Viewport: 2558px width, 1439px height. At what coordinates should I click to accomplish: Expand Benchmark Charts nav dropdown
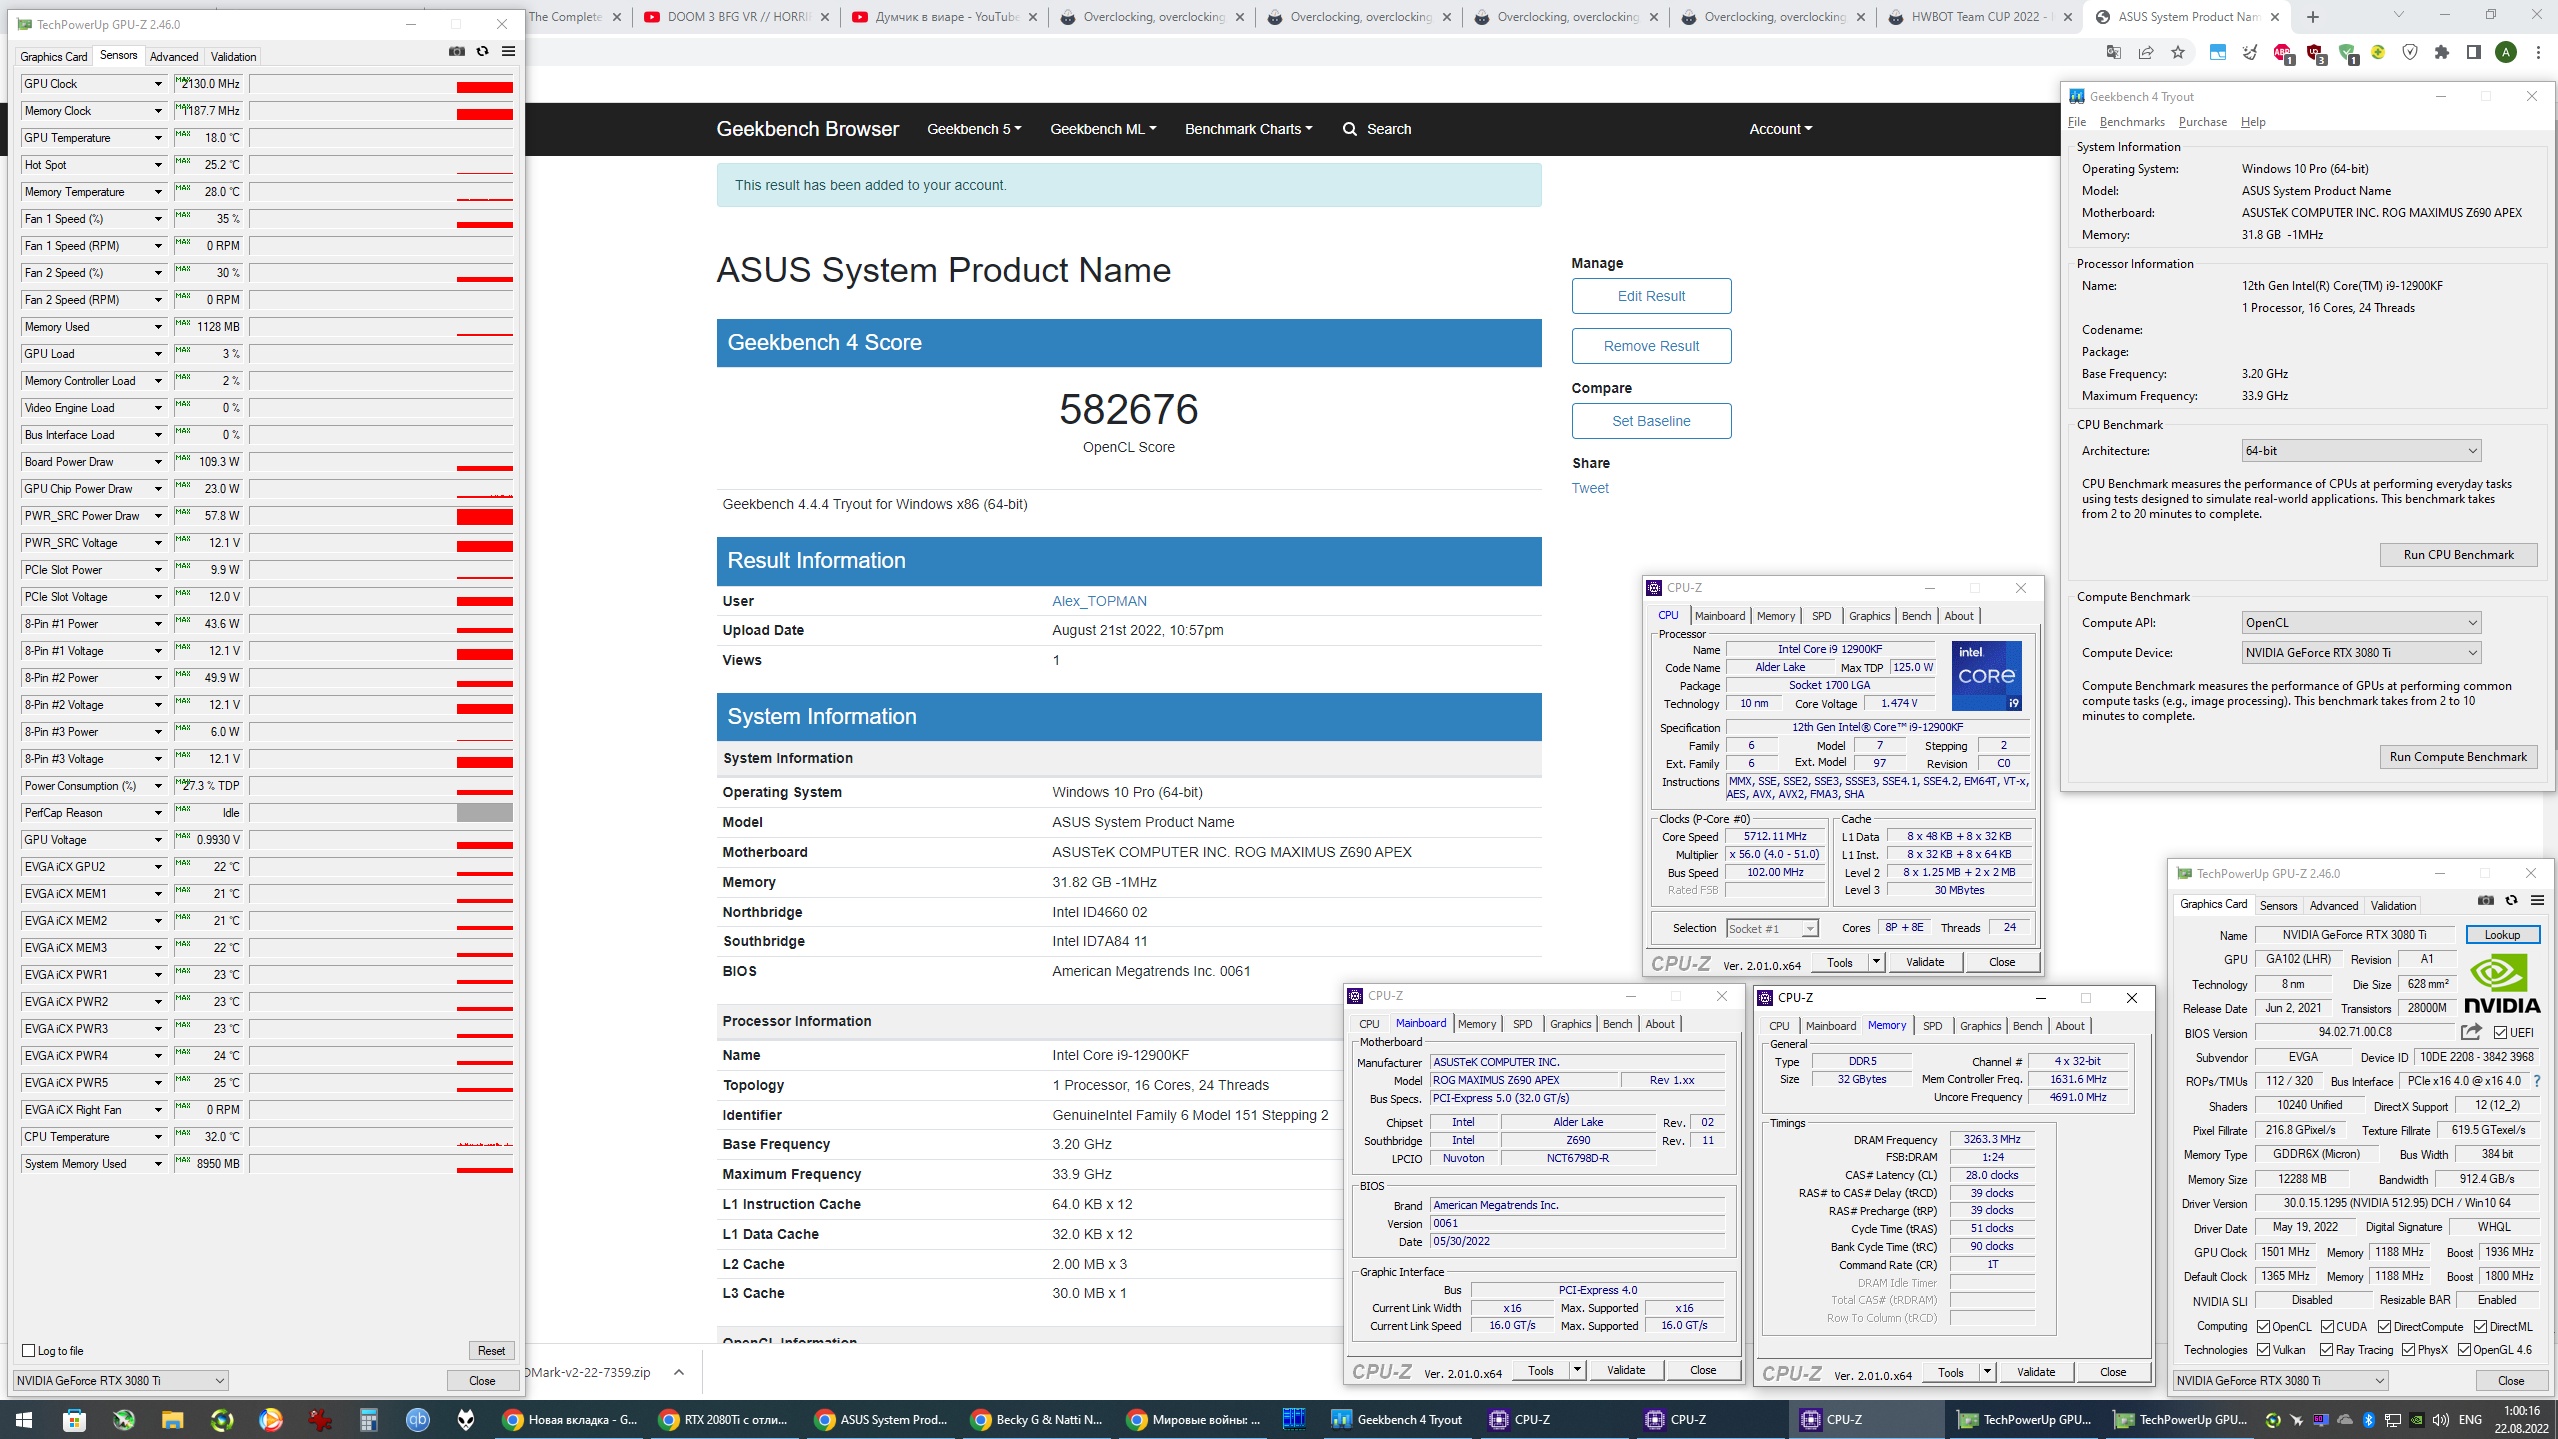pos(1248,129)
